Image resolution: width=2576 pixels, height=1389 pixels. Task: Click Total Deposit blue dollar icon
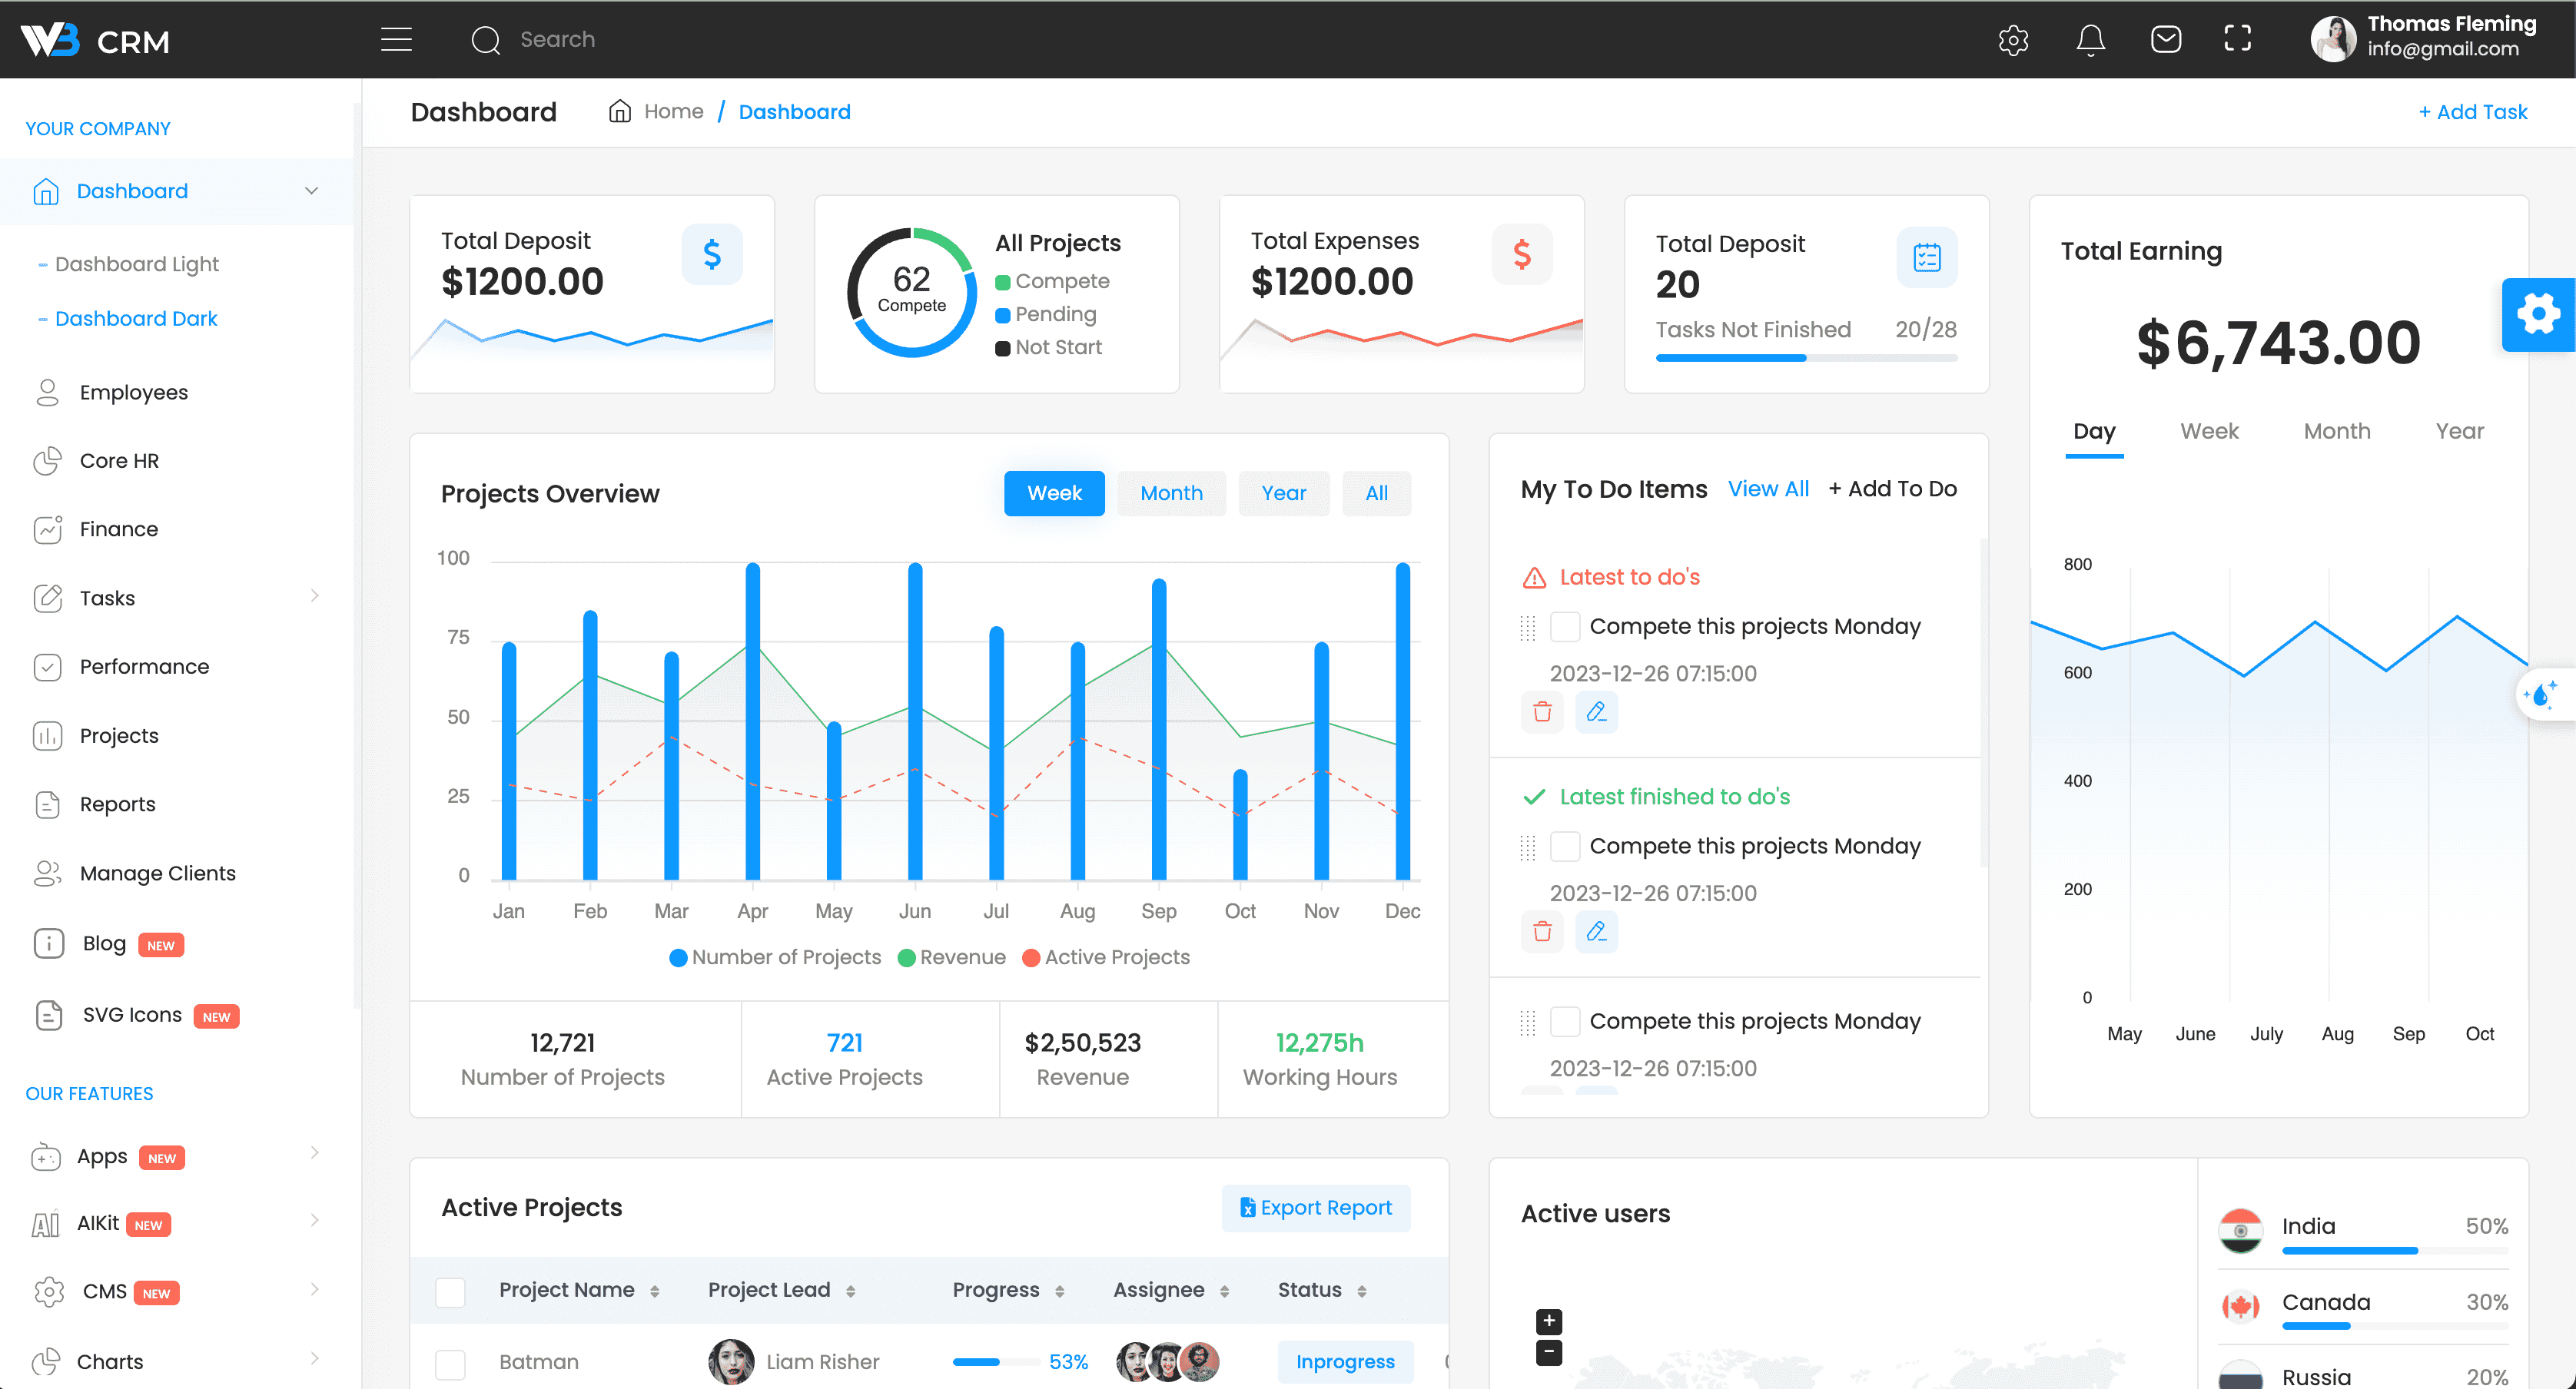[x=712, y=254]
